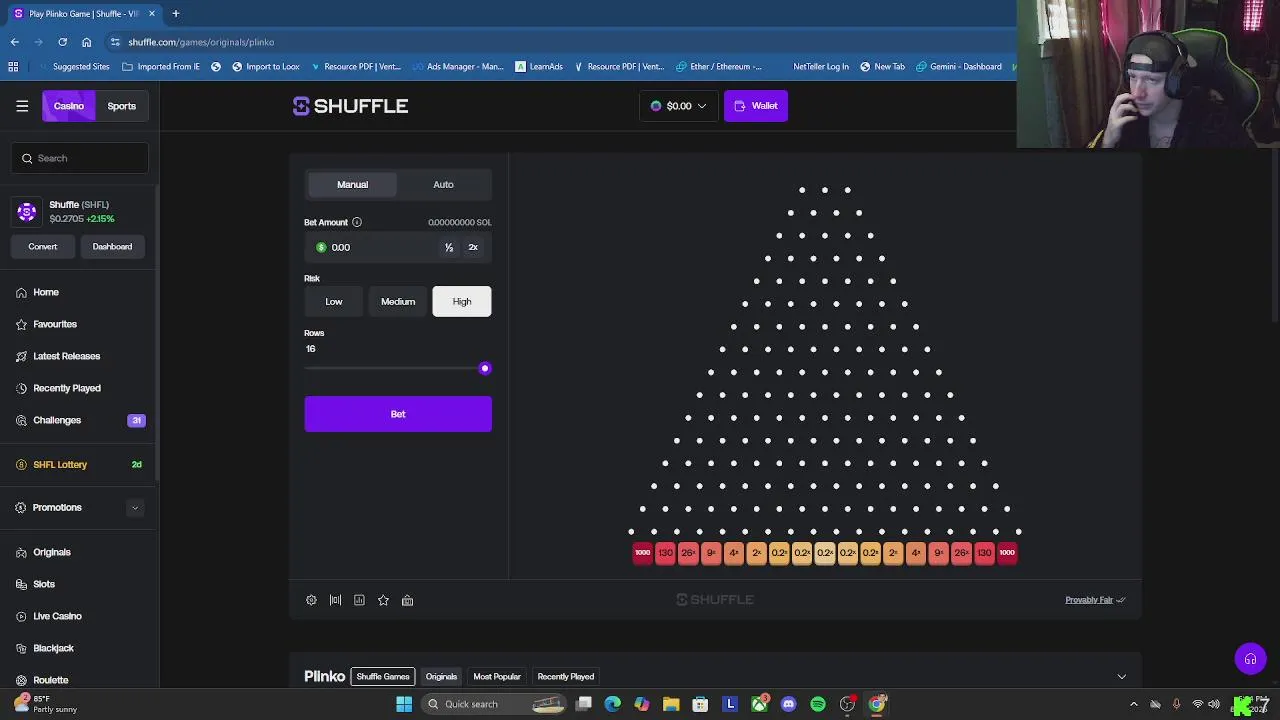
Task: Open the balance currency dropdown
Action: 678,106
